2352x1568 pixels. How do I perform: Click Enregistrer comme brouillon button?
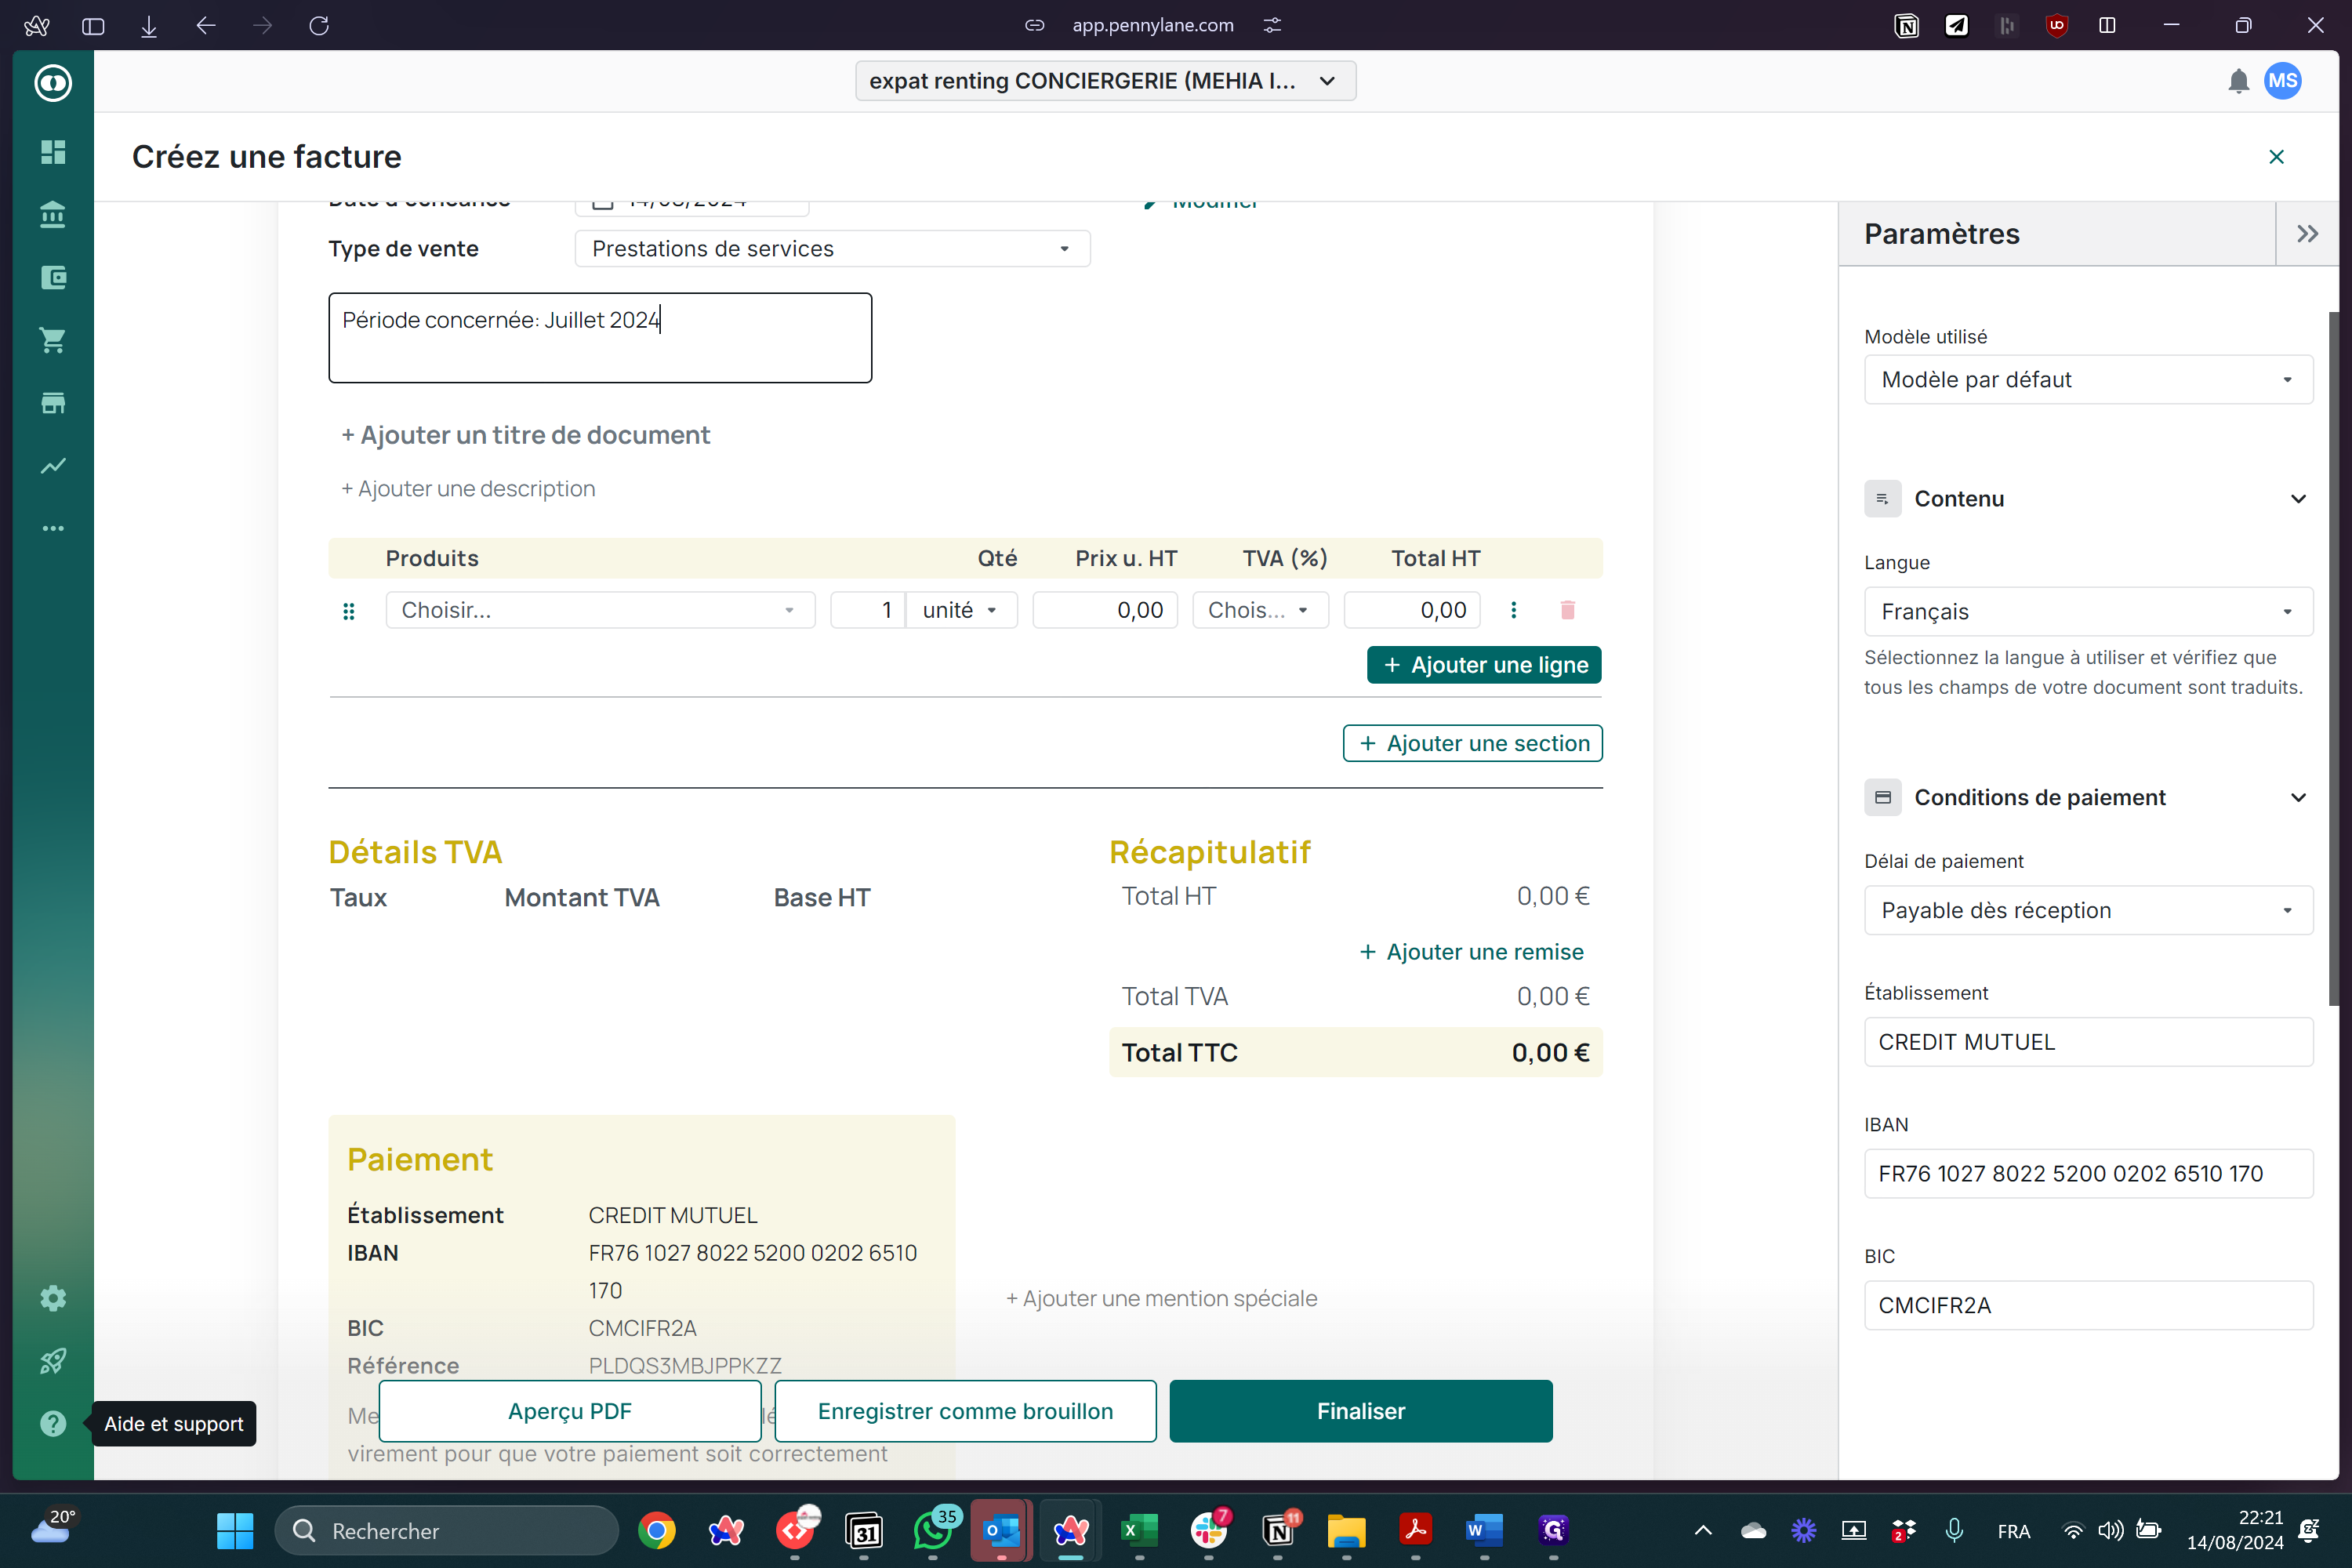coord(965,1411)
